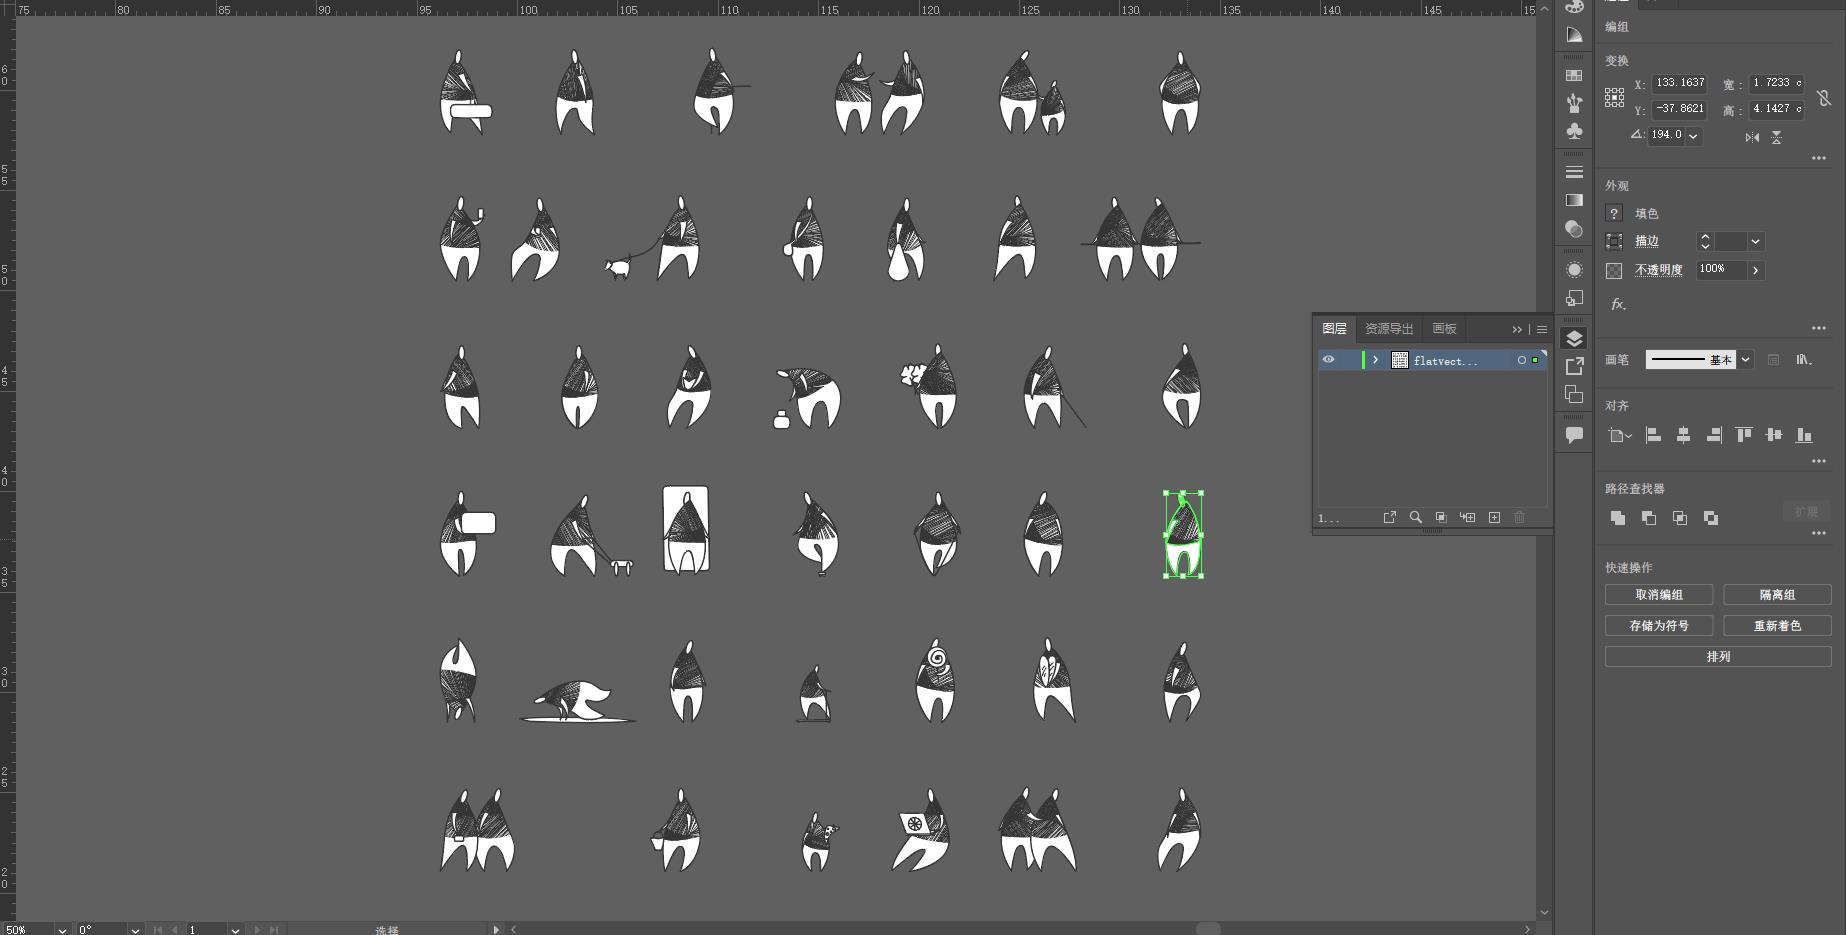Flip the selection horizontally
The height and width of the screenshot is (935, 1846).
[x=1752, y=137]
